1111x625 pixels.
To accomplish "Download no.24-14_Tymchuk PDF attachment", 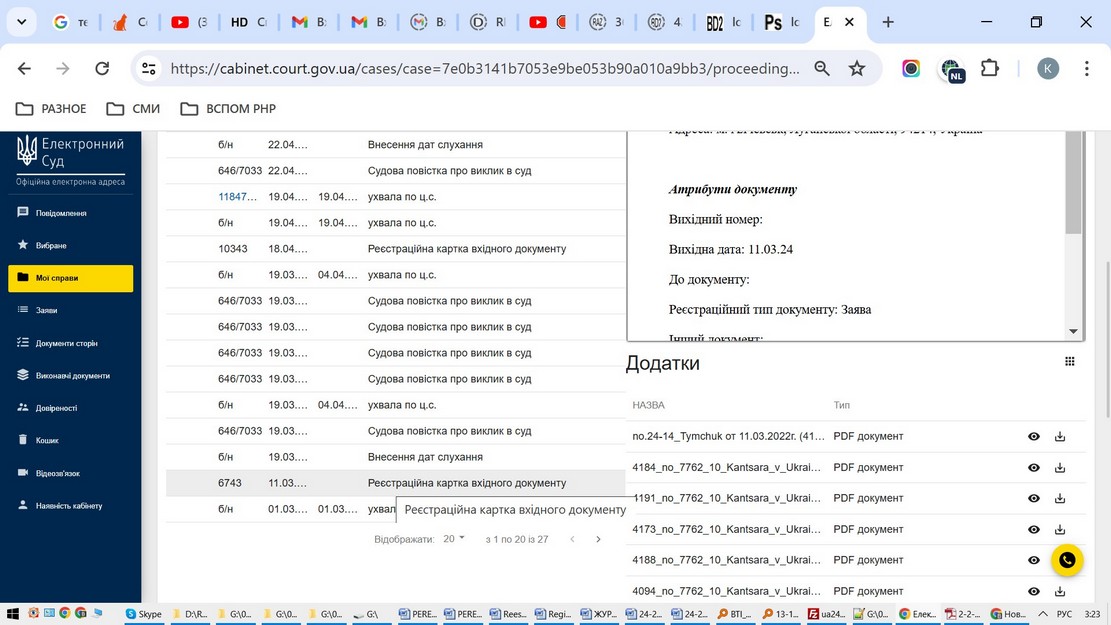I will [1060, 437].
